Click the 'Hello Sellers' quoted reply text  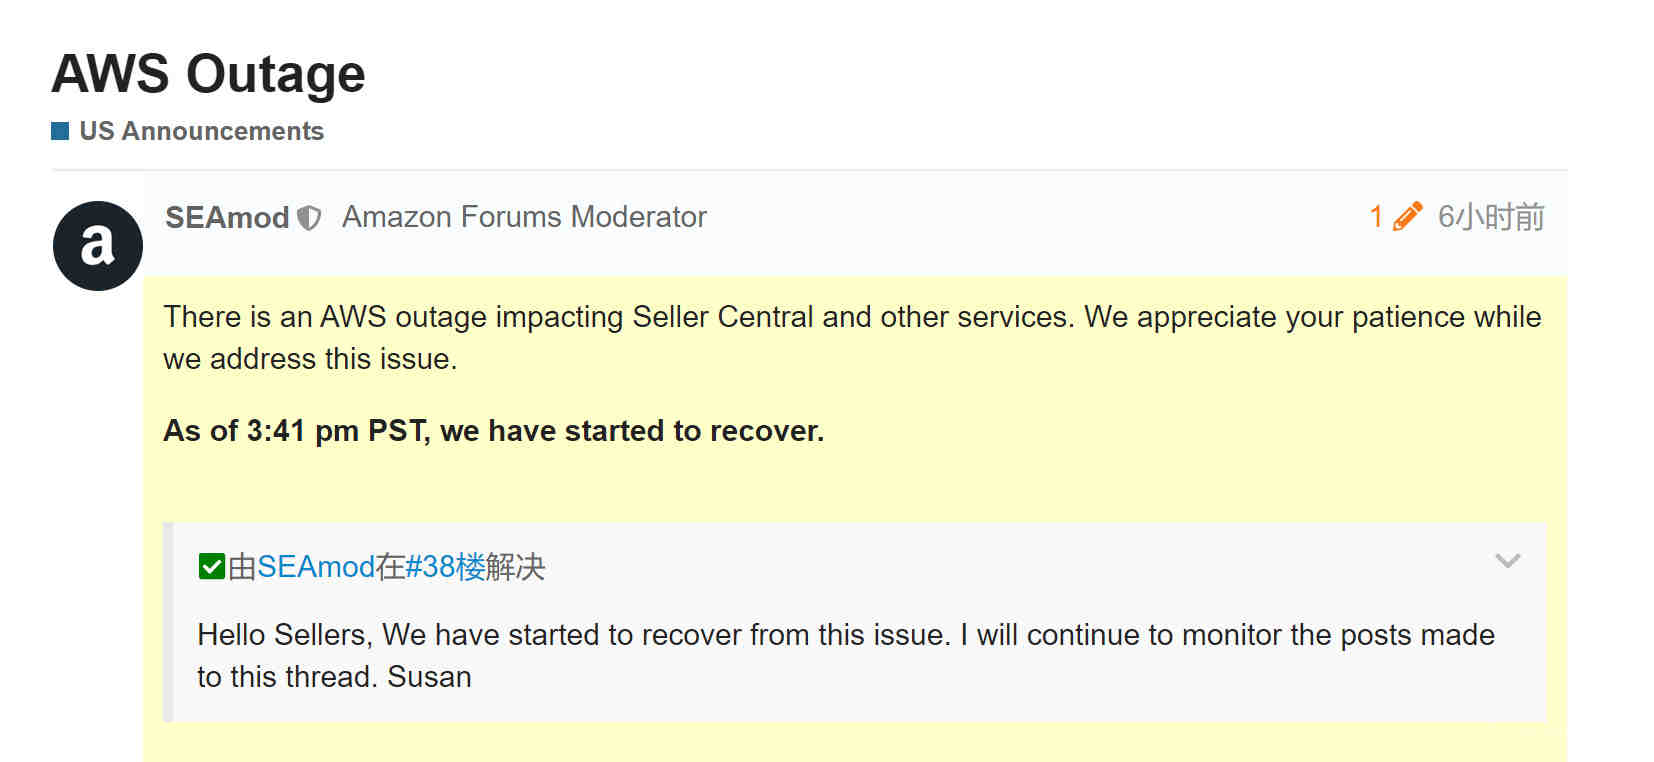[x=846, y=656]
